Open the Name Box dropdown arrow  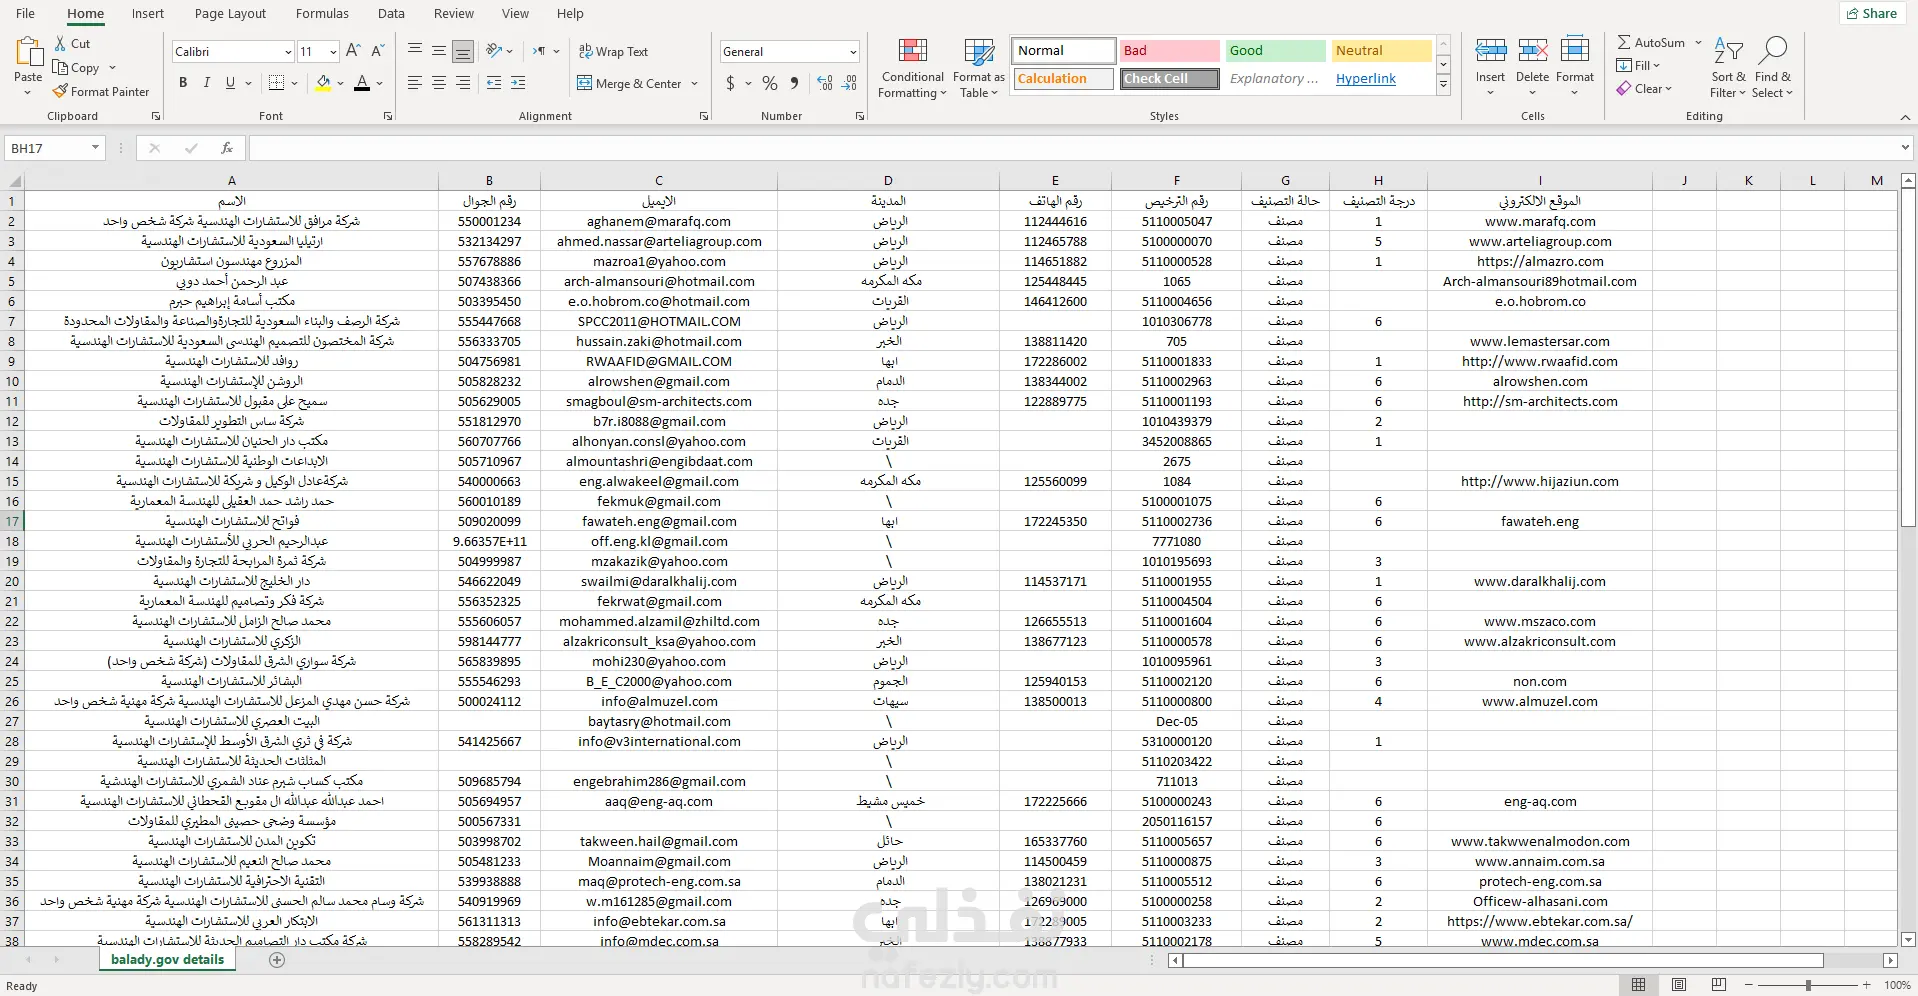(95, 148)
